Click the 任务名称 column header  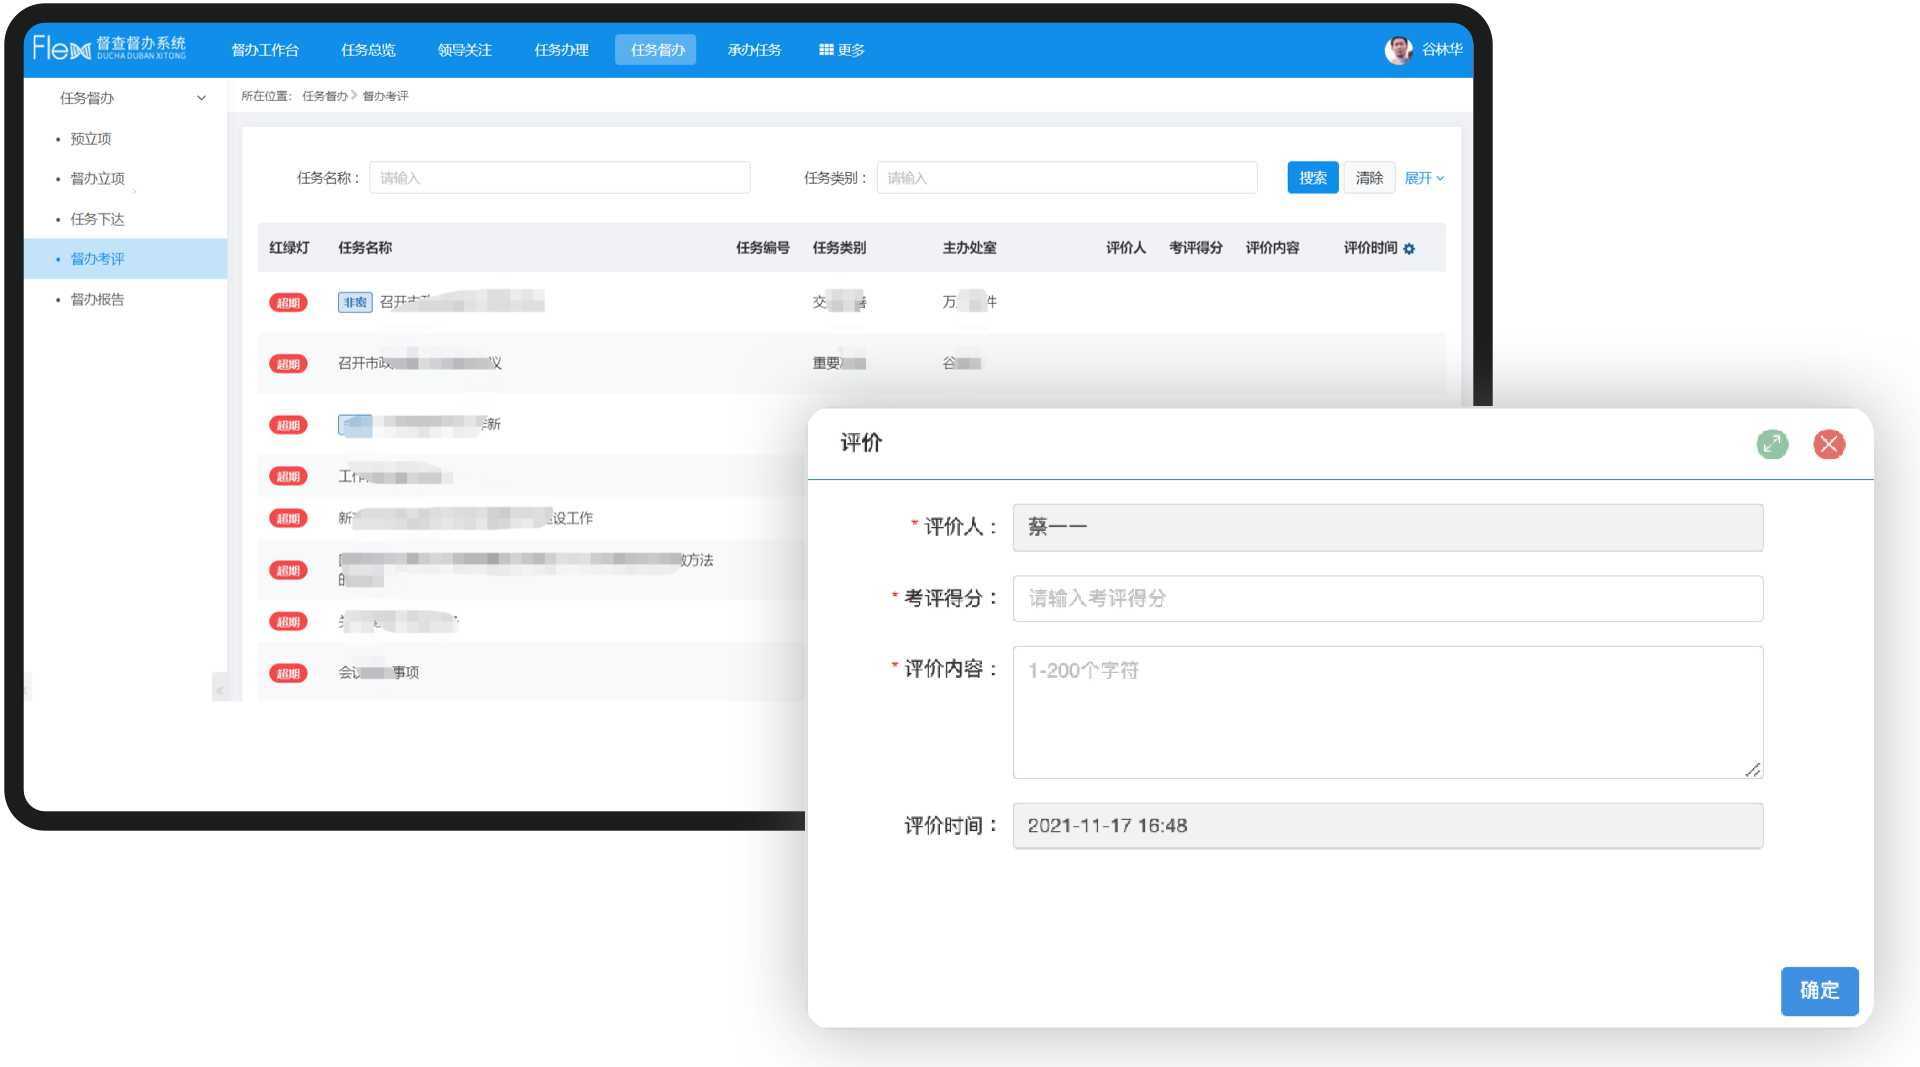click(365, 248)
